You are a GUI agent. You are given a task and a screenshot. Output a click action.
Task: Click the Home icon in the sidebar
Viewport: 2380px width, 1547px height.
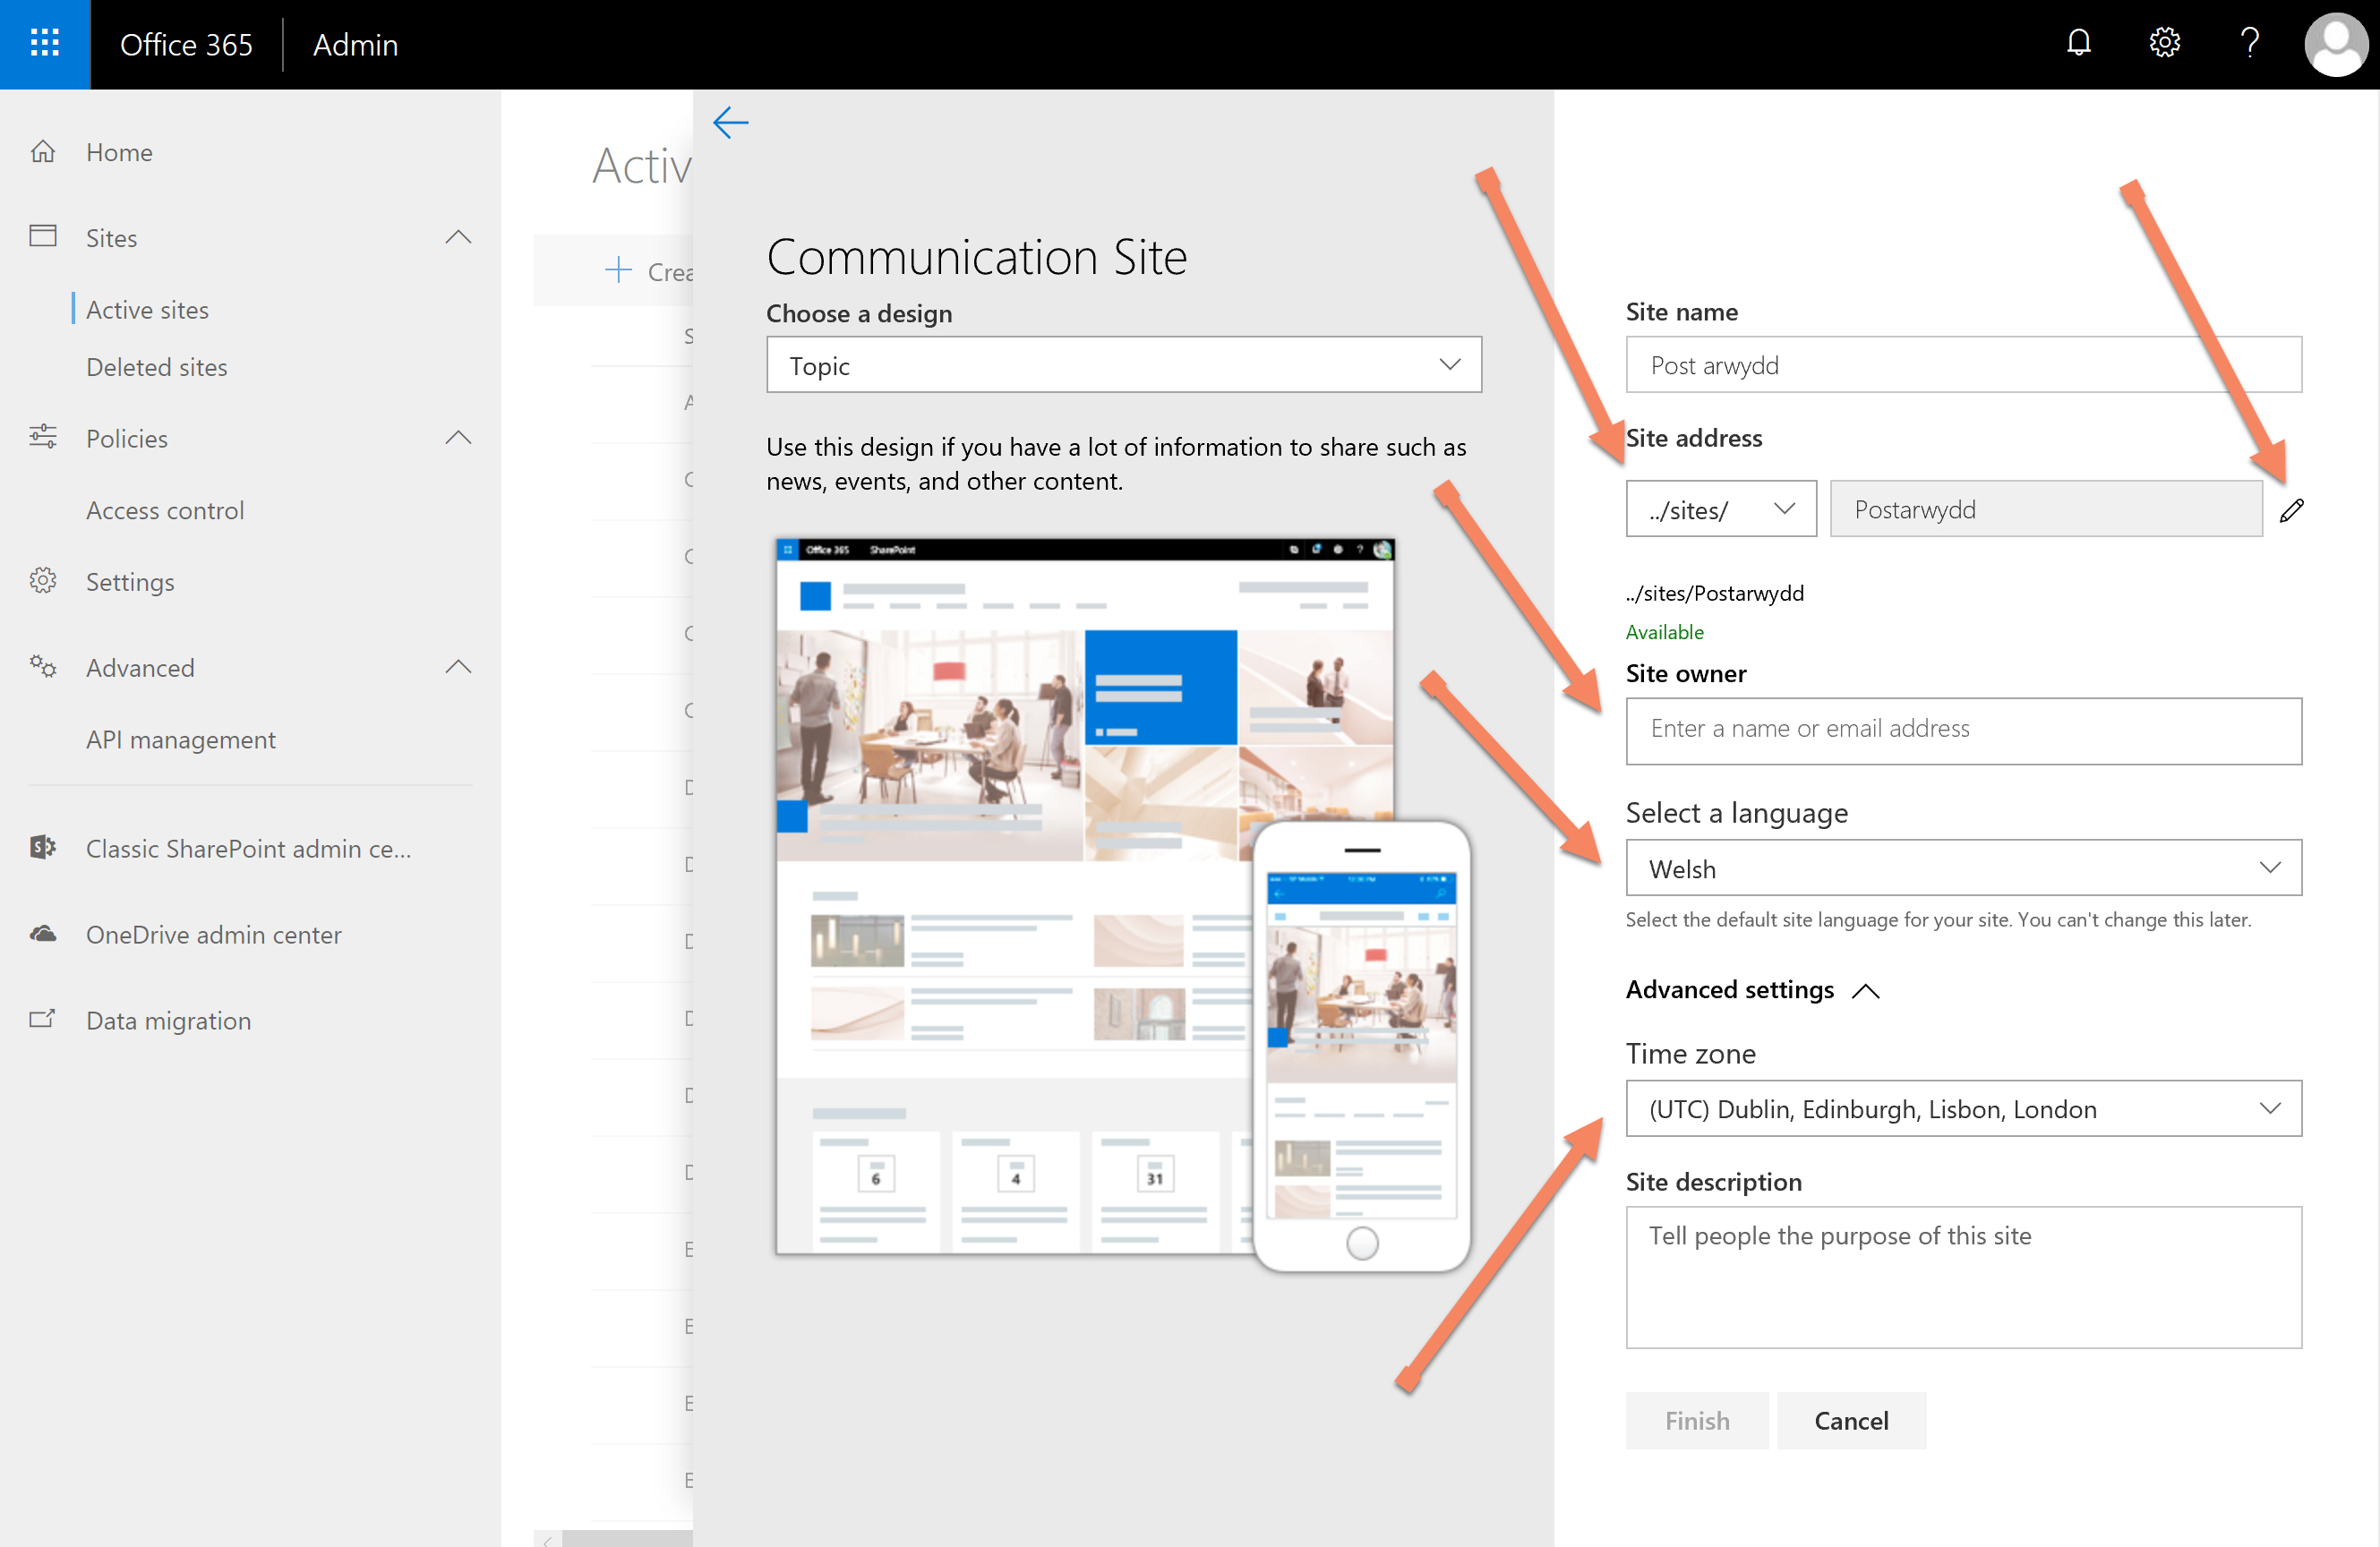tap(43, 151)
